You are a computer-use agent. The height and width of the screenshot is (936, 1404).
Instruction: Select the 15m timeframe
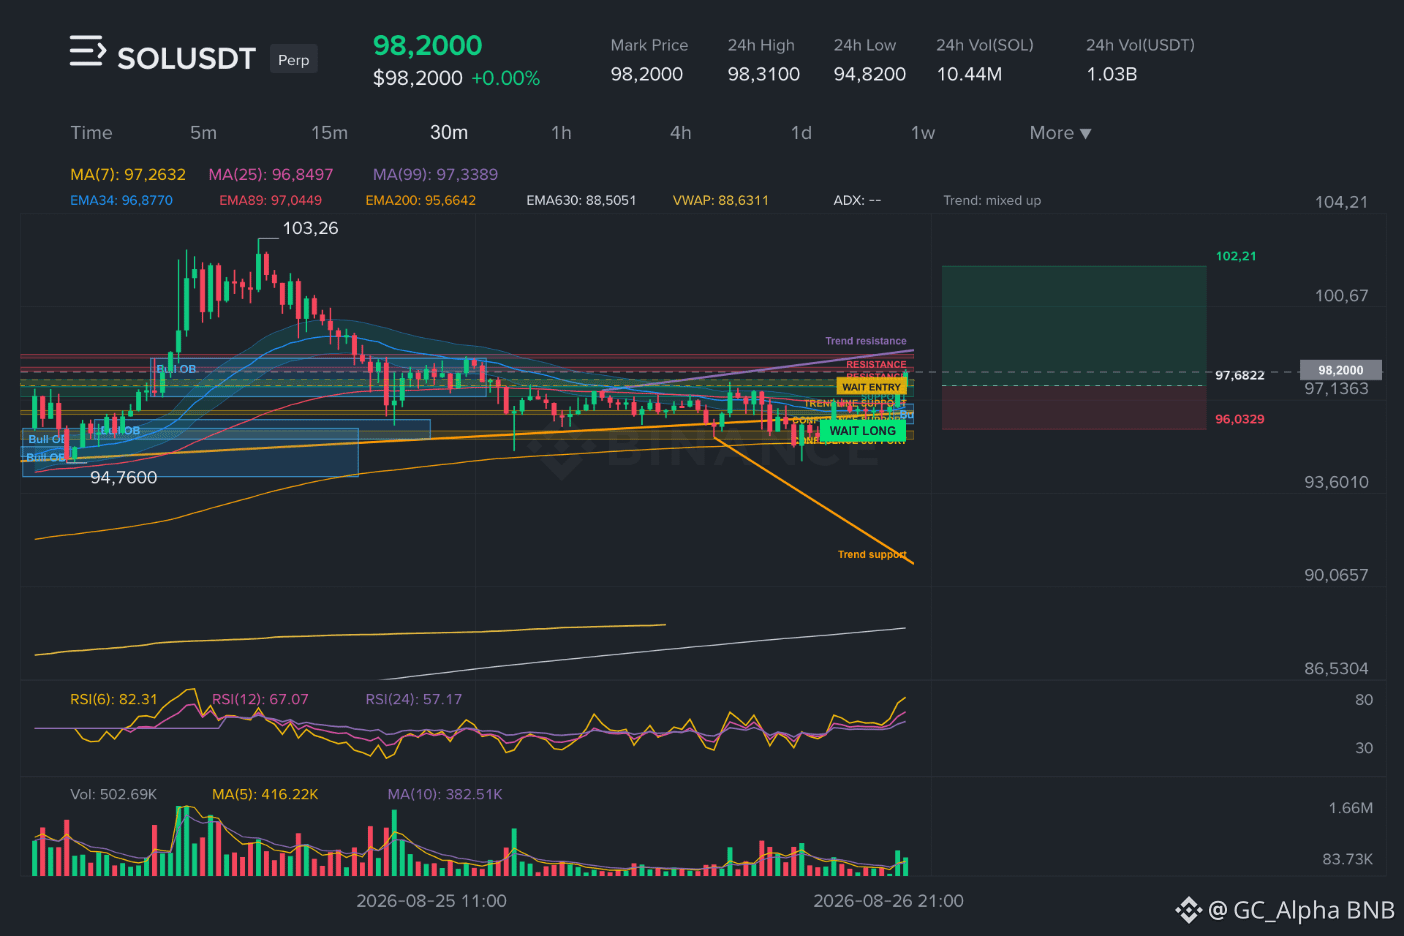[329, 133]
